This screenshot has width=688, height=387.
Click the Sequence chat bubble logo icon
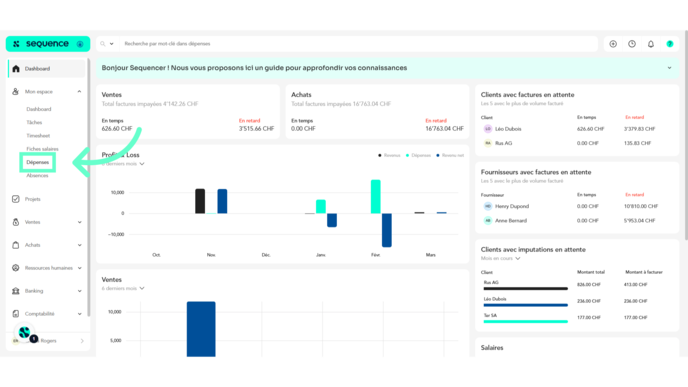(24, 333)
